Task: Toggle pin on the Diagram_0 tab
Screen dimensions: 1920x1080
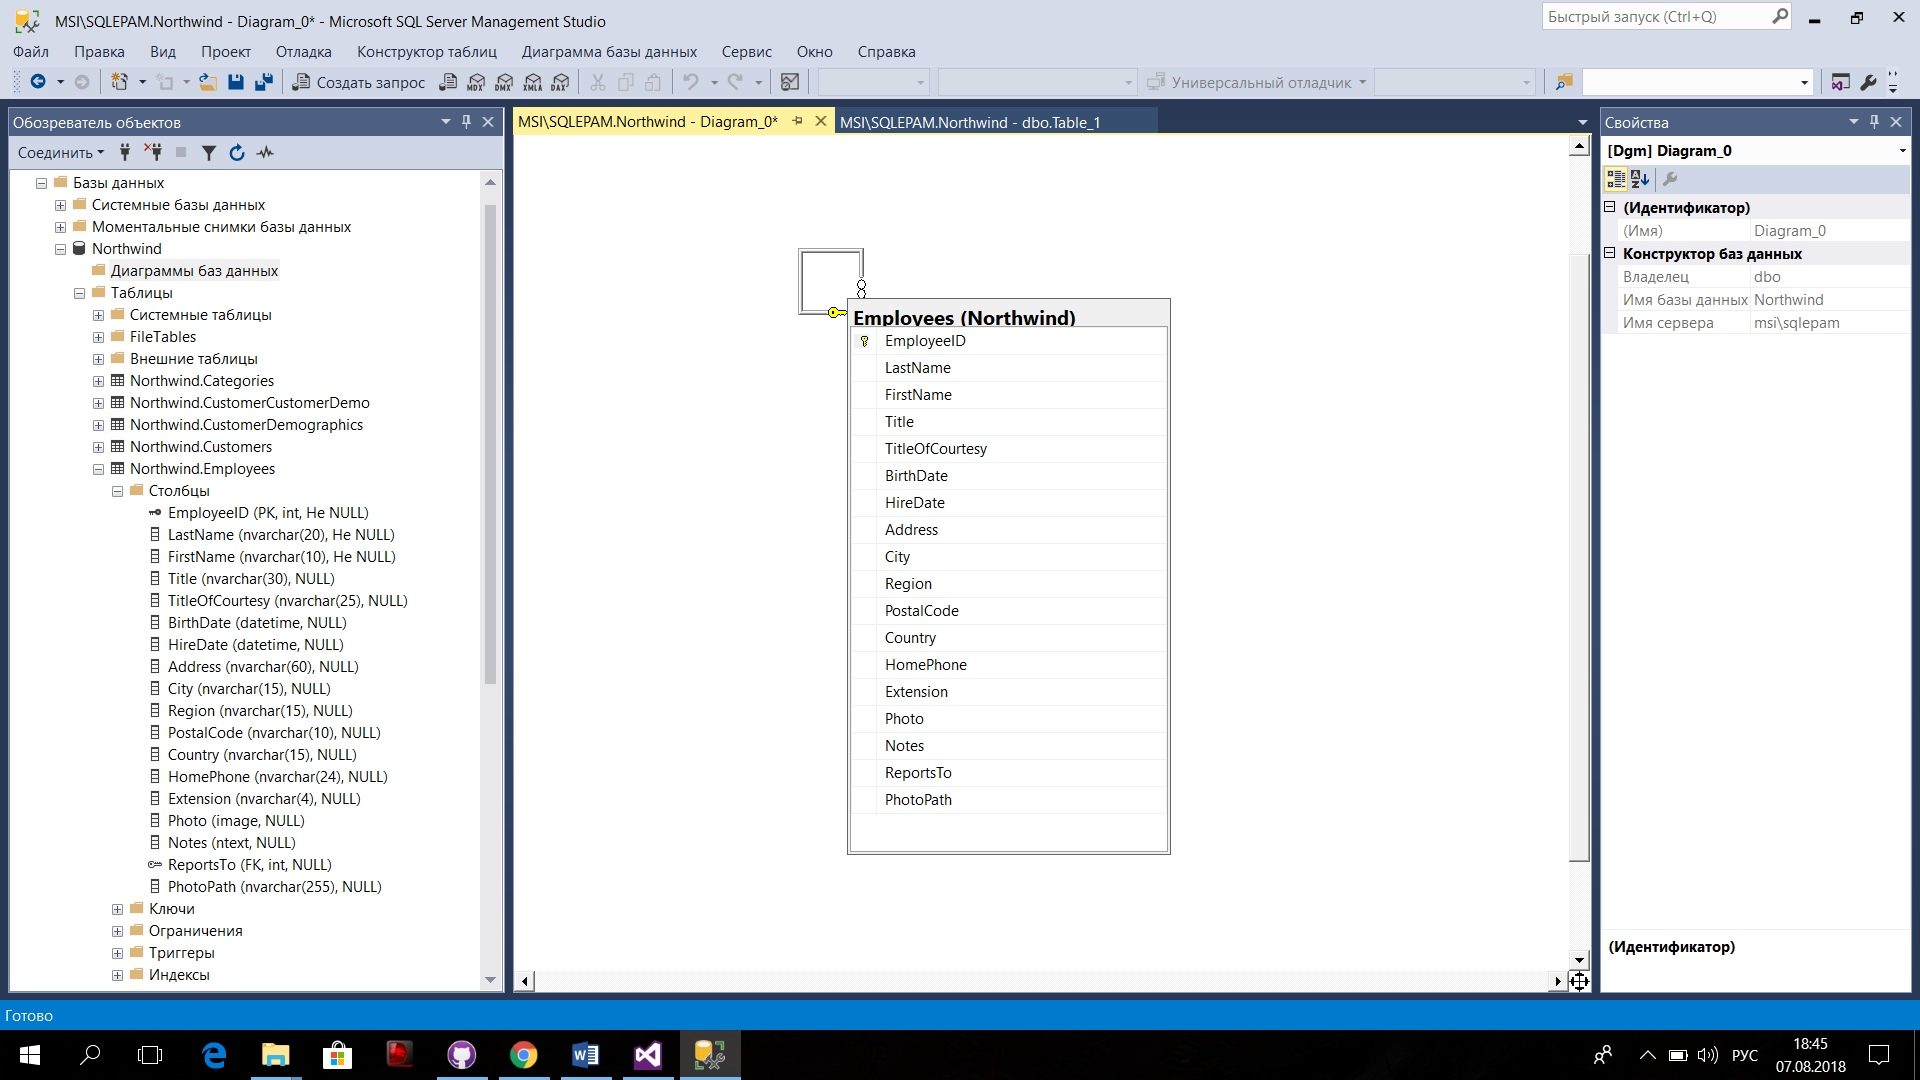Action: tap(797, 121)
